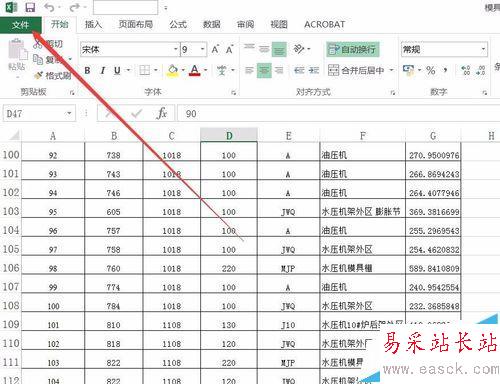The image size is (500, 384).
Task: Open the 对齐方式 alignment dialog launcher
Action: (393, 93)
